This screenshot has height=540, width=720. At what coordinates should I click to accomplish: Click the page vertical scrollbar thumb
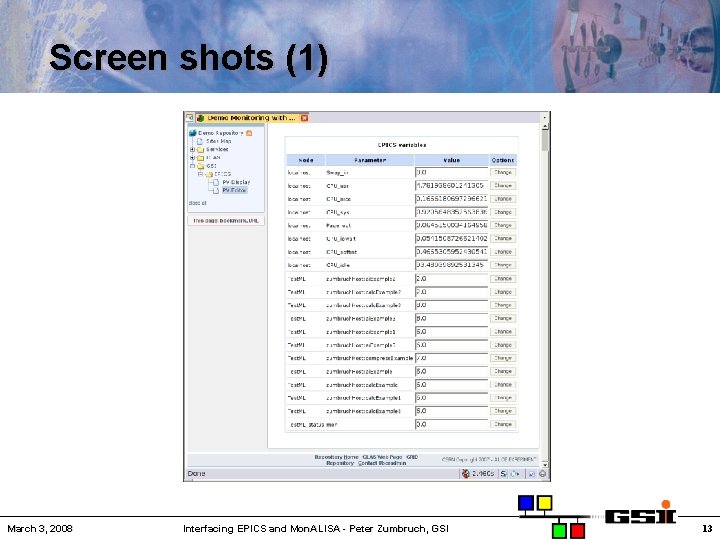[545, 141]
